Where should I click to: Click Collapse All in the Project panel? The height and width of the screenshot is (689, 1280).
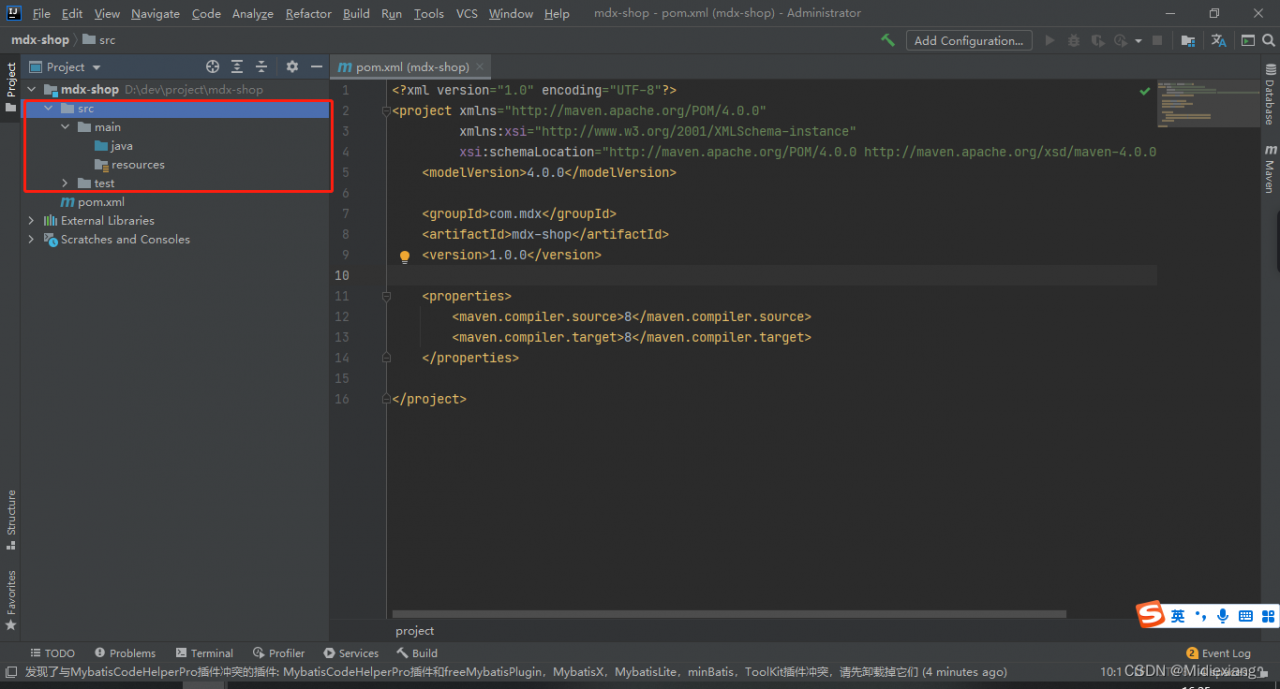coord(261,67)
